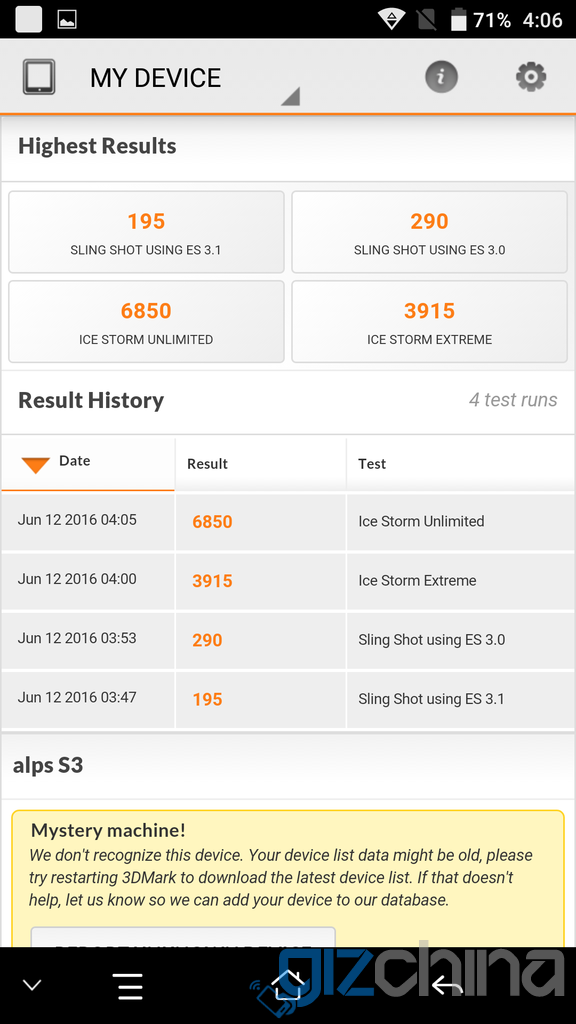The height and width of the screenshot is (1024, 576).
Task: Select Ice Storm Extreme 3915 tile
Action: point(429,321)
